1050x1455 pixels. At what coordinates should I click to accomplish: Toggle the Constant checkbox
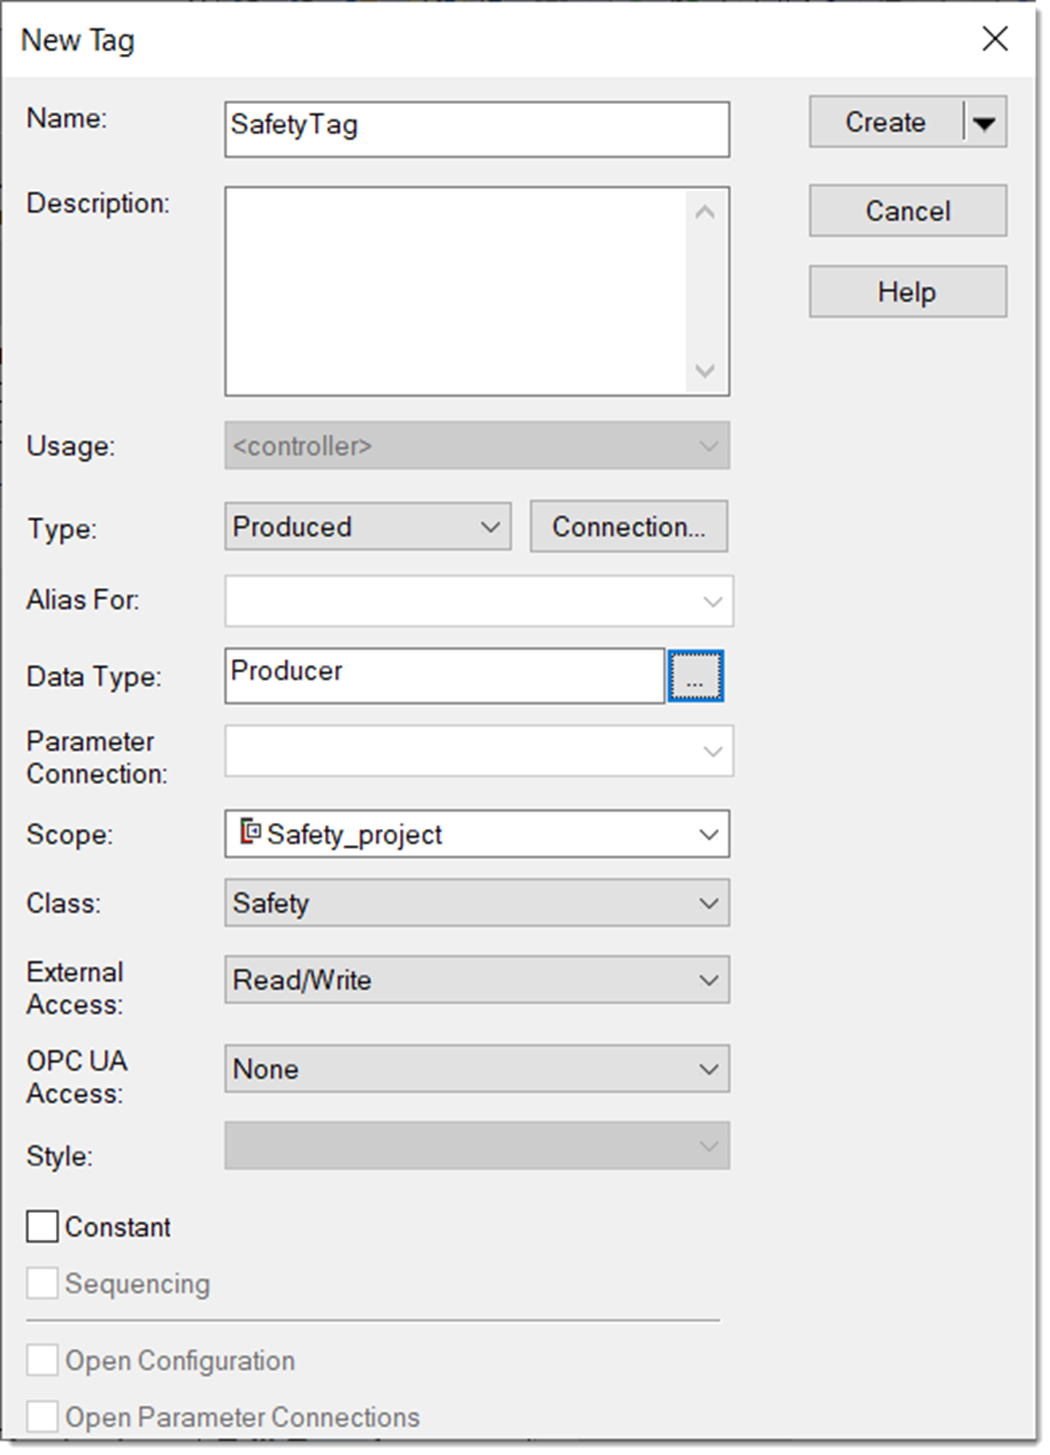click(x=42, y=1227)
